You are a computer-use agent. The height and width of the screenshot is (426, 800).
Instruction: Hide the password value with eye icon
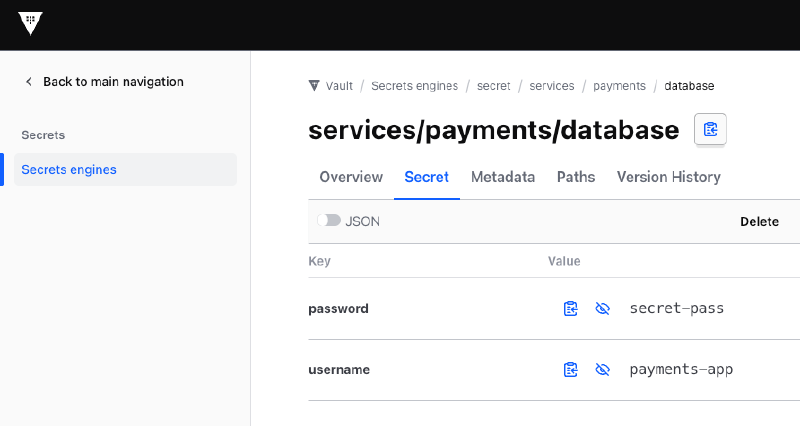click(x=602, y=309)
